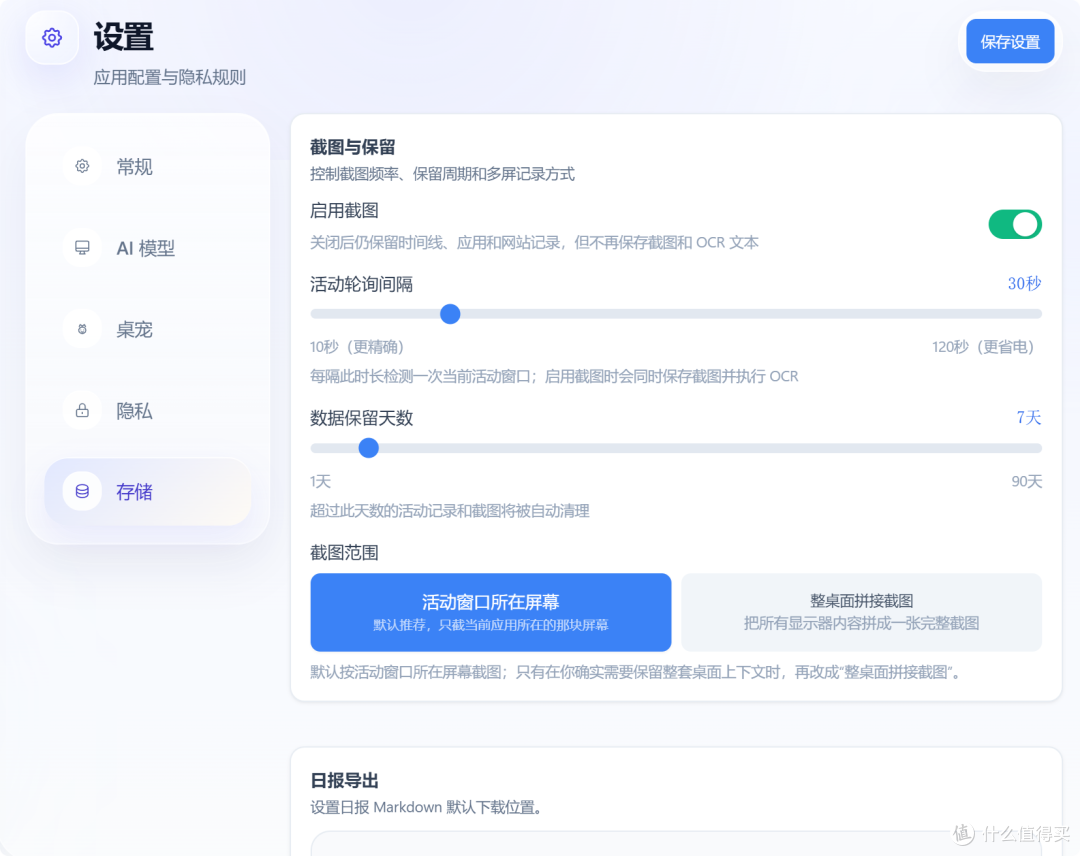Click the 90天 maximum label

[x=1026, y=481]
